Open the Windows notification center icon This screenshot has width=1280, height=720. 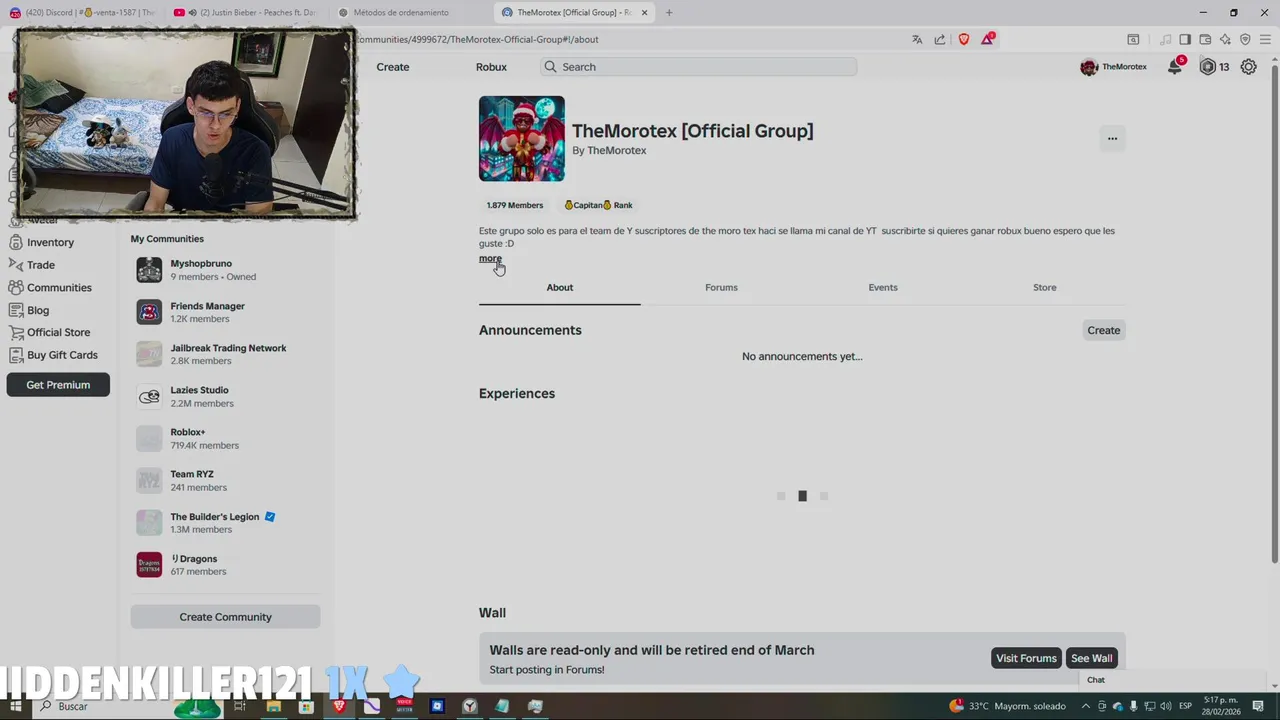click(x=1259, y=706)
